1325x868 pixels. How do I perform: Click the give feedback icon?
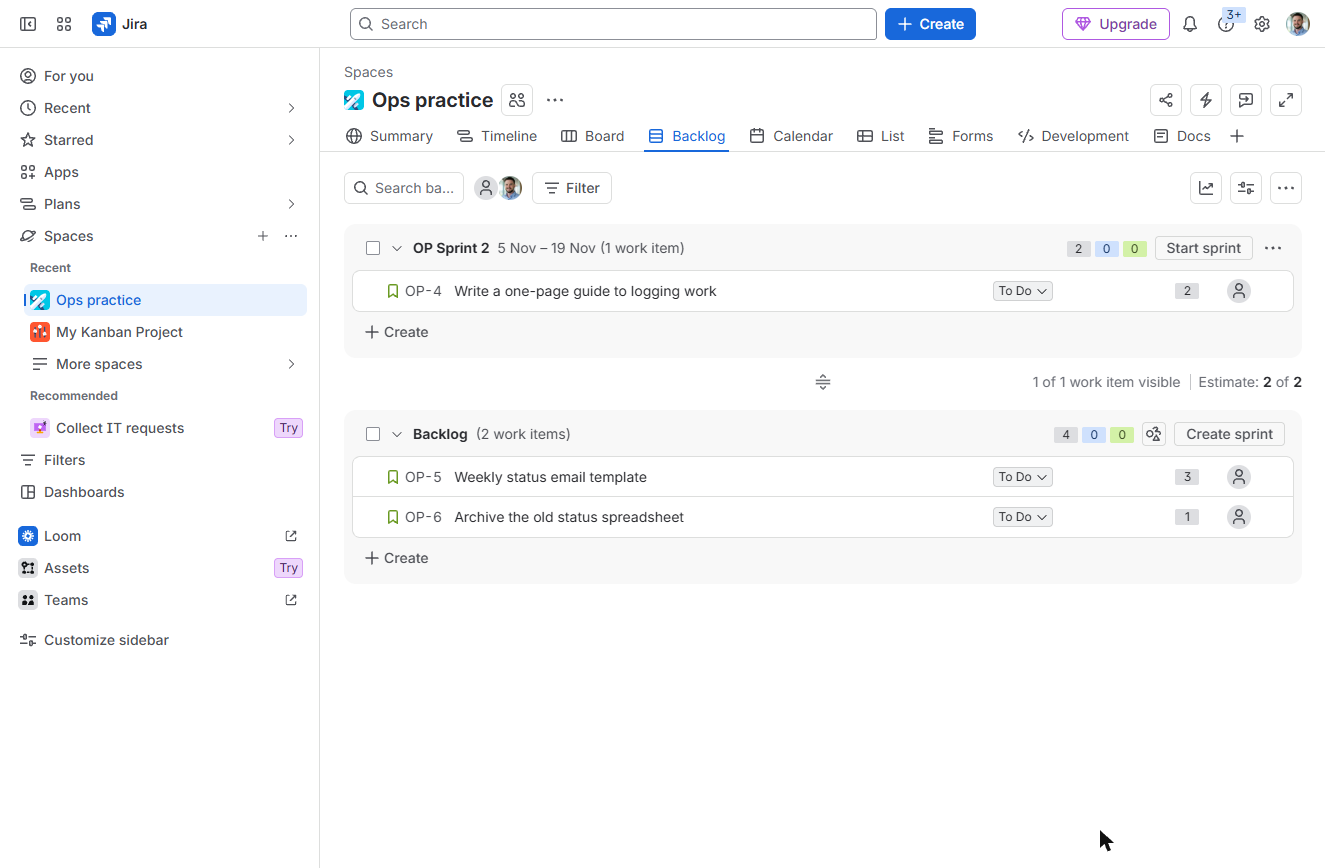[1246, 100]
